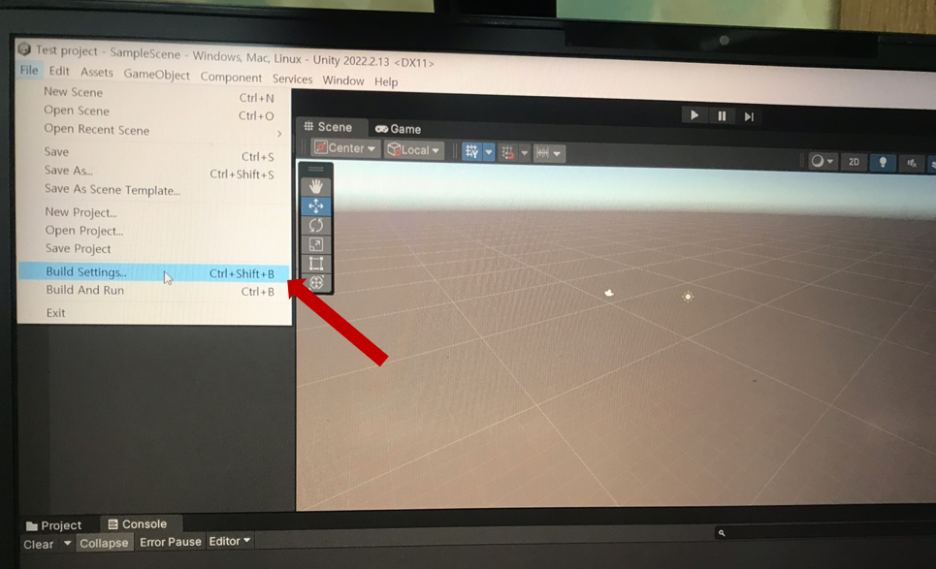Open the Clear options dropdown arrow

click(67, 543)
